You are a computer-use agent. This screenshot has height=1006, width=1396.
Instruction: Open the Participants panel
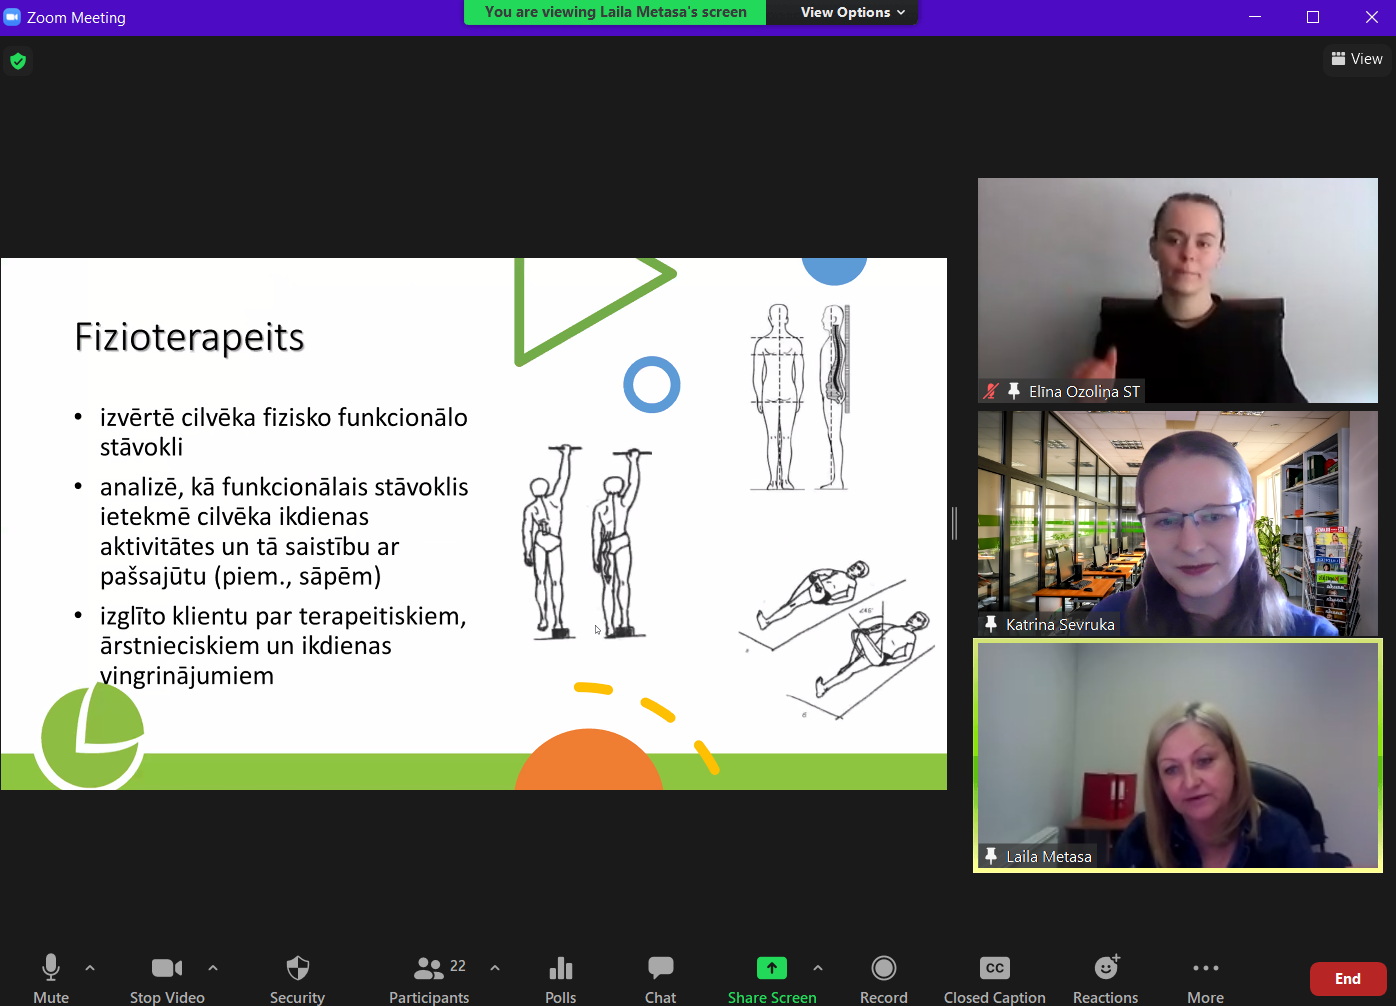(429, 978)
